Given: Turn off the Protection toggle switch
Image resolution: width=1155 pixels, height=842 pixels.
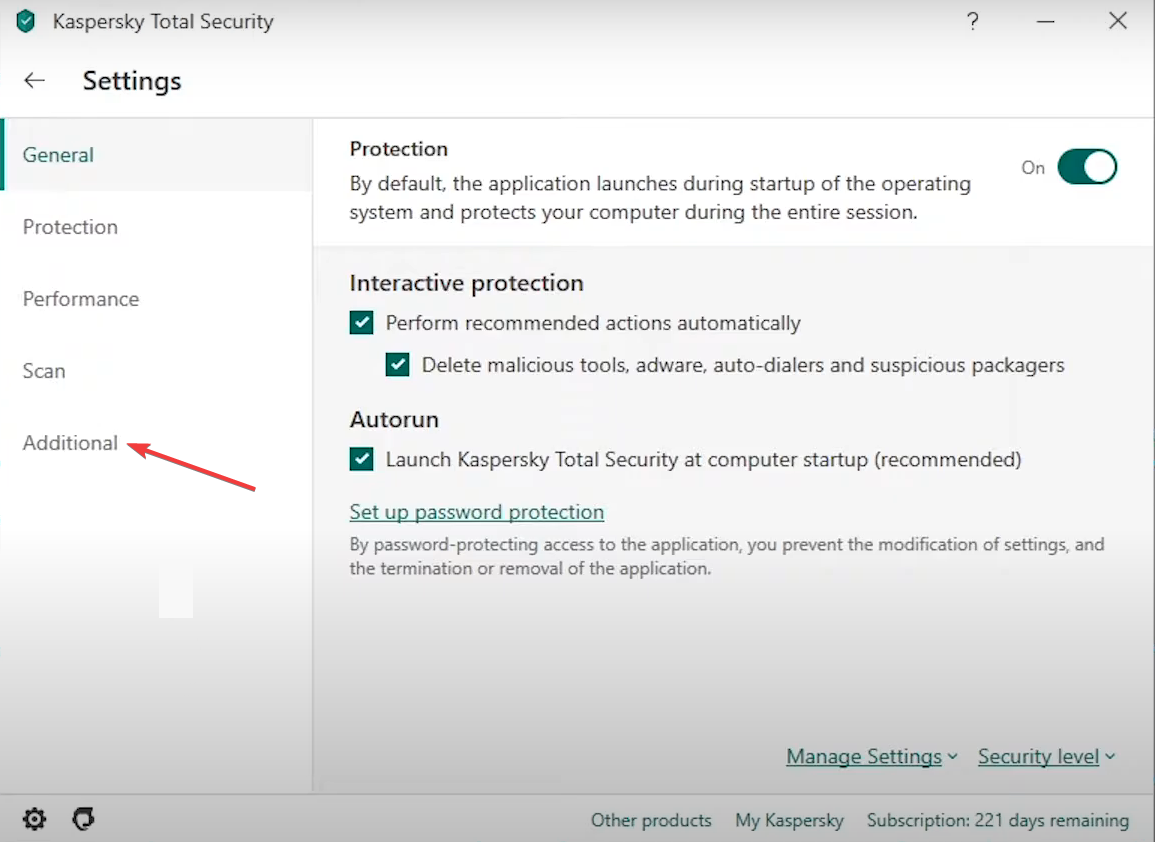Looking at the screenshot, I should (1086, 167).
